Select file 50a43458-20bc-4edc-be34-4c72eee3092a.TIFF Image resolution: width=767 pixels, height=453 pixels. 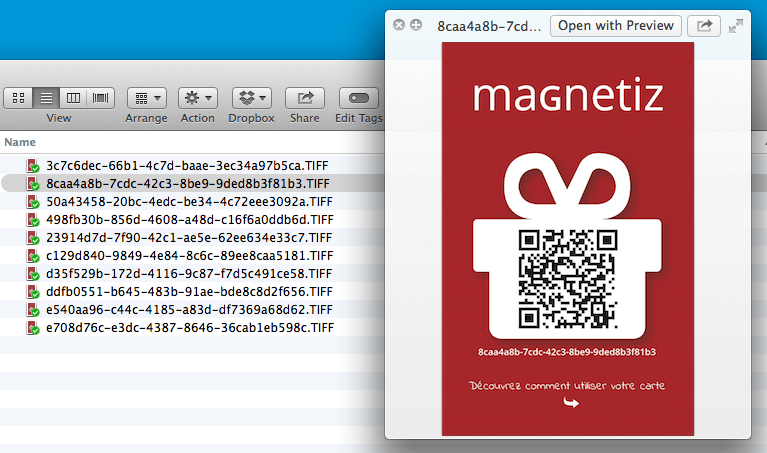click(188, 201)
